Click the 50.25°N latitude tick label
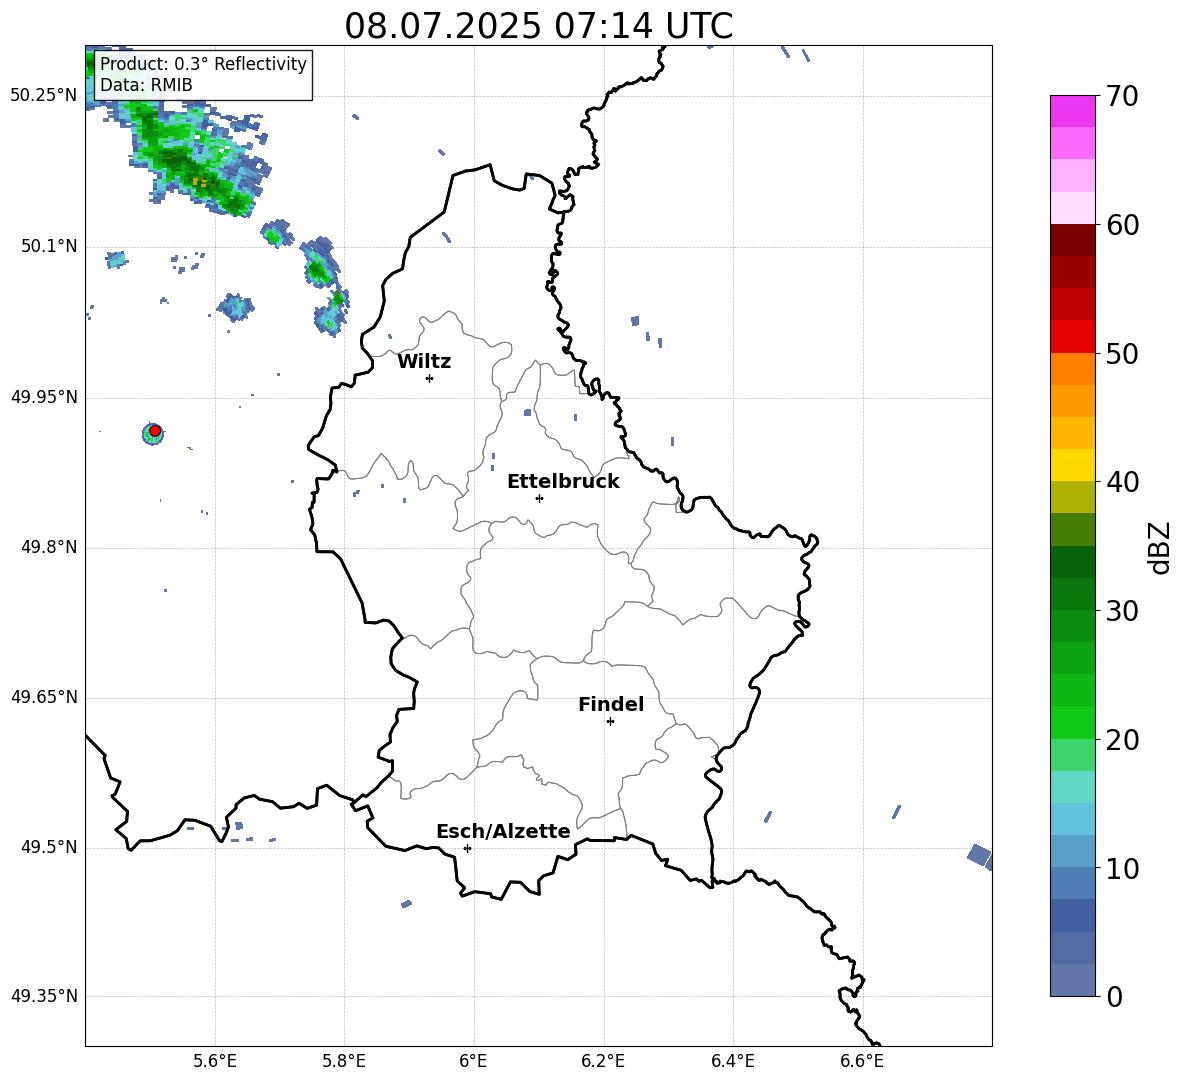Image resolution: width=1184 pixels, height=1081 pixels. (x=43, y=96)
